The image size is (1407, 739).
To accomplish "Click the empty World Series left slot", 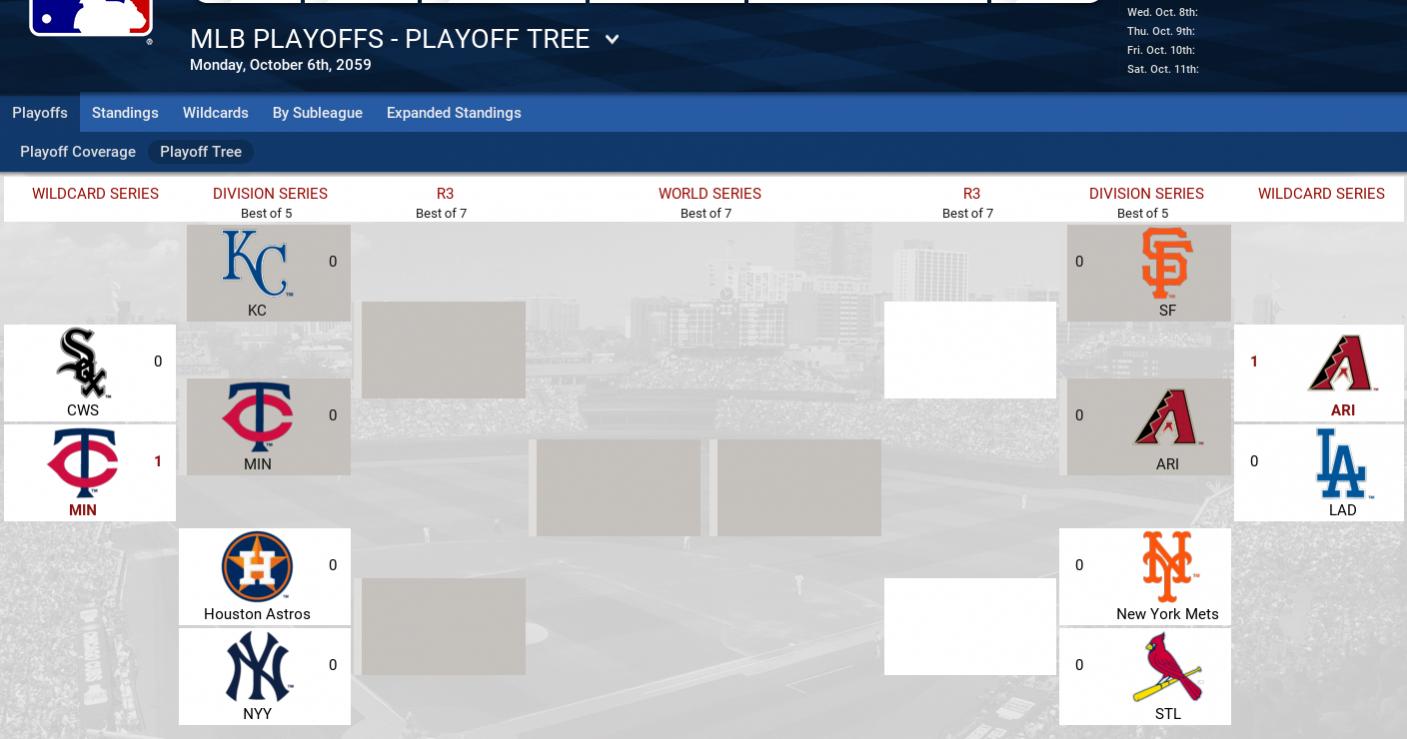I will pyautogui.click(x=618, y=487).
